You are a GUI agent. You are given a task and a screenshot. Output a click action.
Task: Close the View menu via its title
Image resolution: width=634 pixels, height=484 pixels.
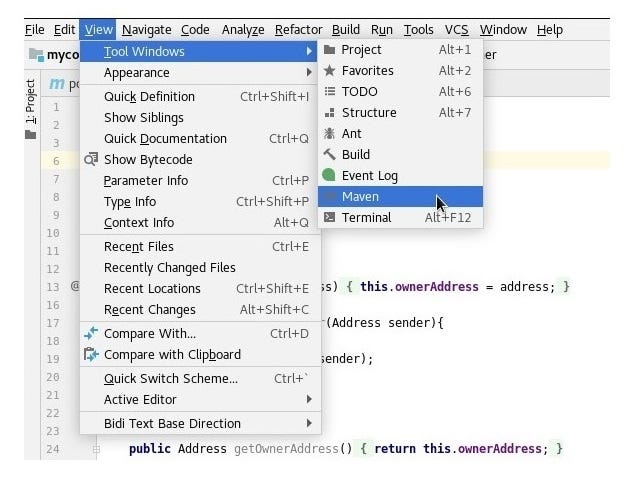(x=98, y=30)
